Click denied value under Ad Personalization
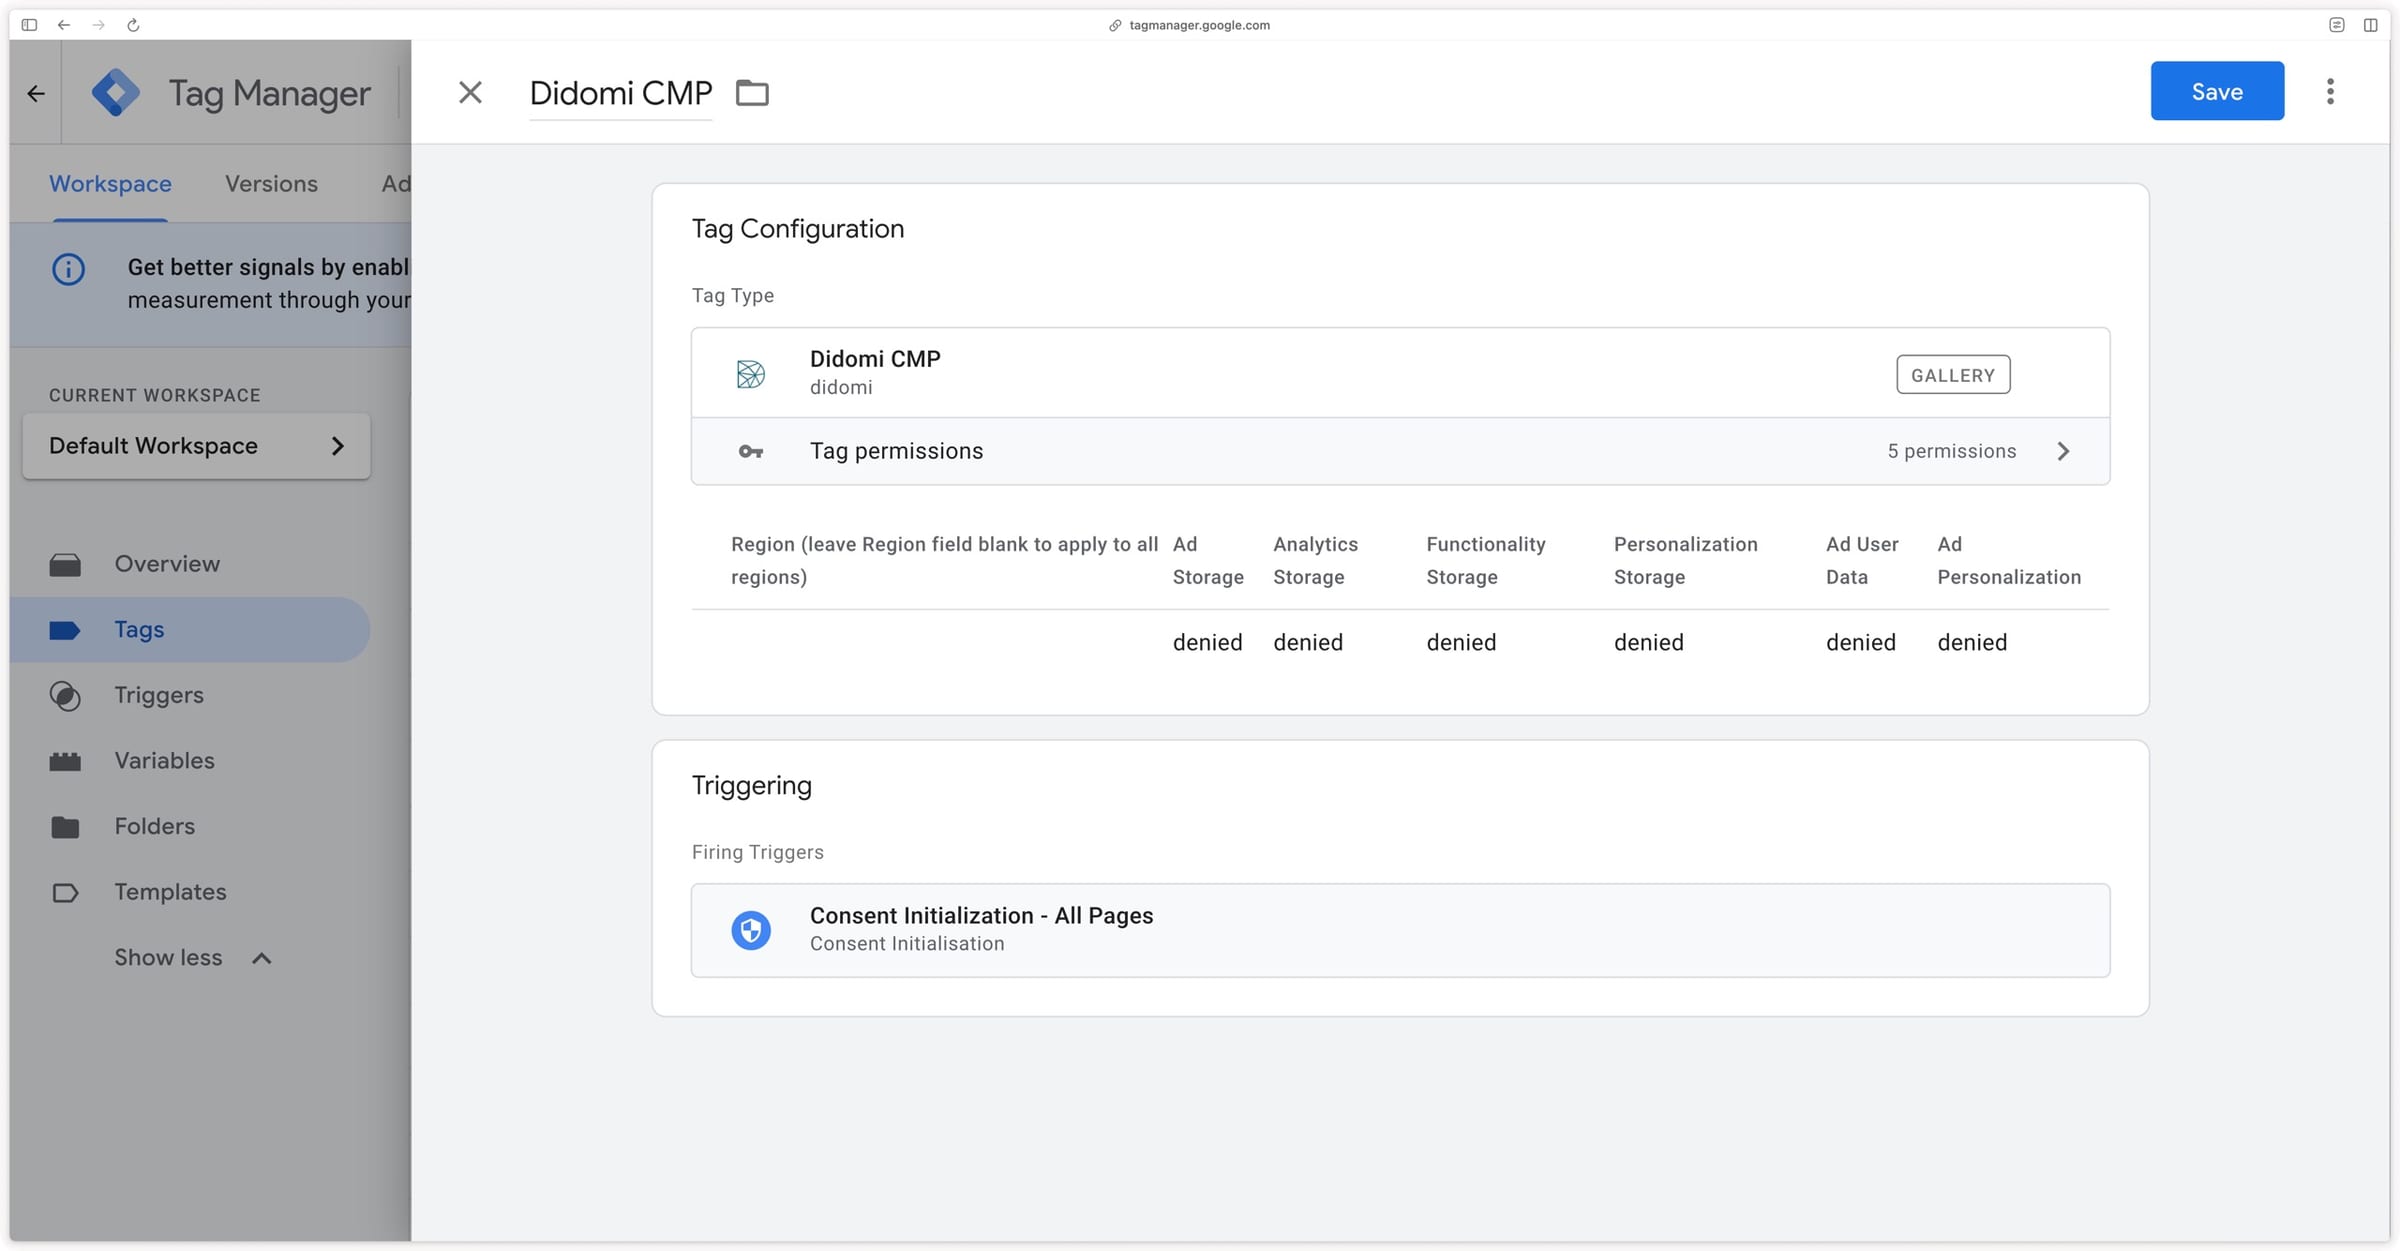The width and height of the screenshot is (2400, 1251). coord(1972,642)
